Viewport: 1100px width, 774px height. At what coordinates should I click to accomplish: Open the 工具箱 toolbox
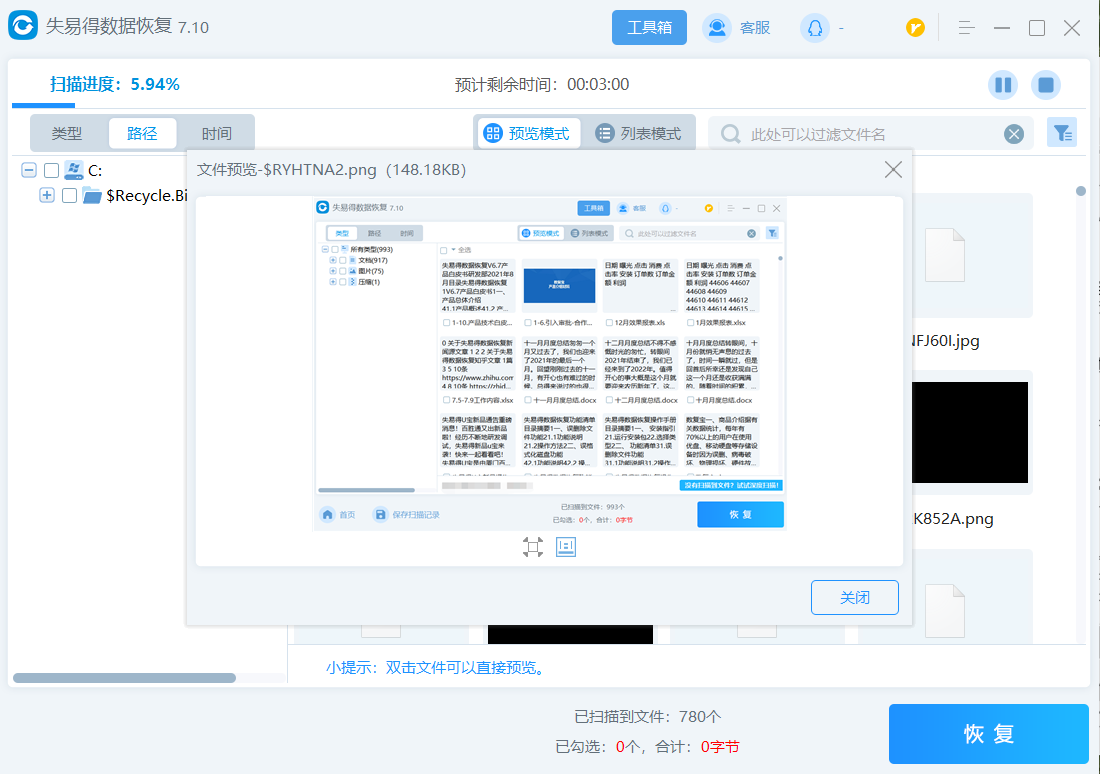(649, 27)
